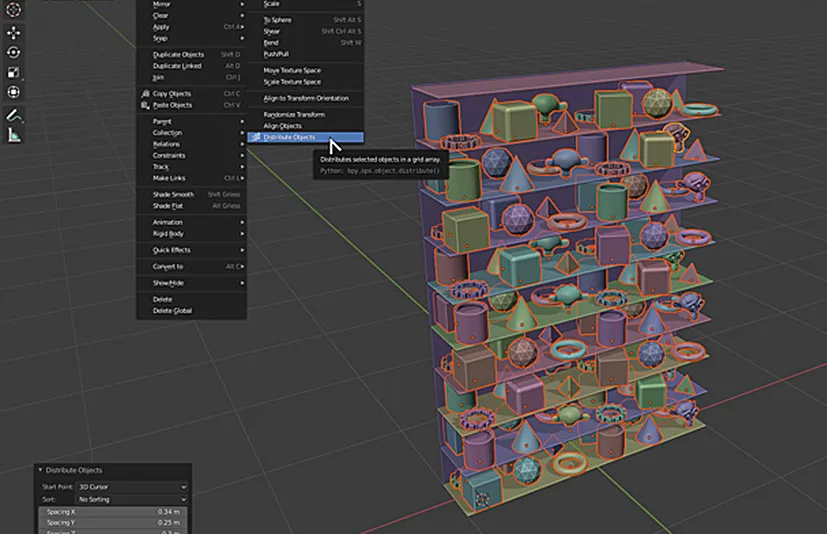Select the Measure ruler tool

13,136
